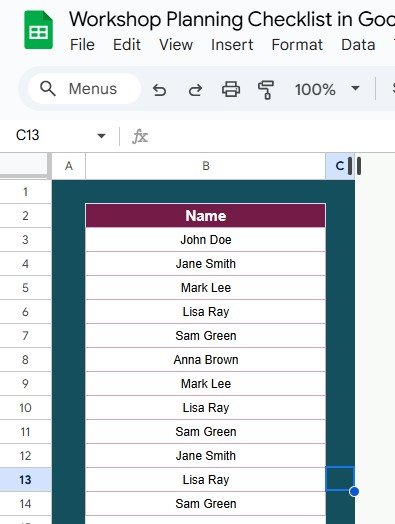
Task: Open the 100% zoom dropdown
Action: coord(327,89)
